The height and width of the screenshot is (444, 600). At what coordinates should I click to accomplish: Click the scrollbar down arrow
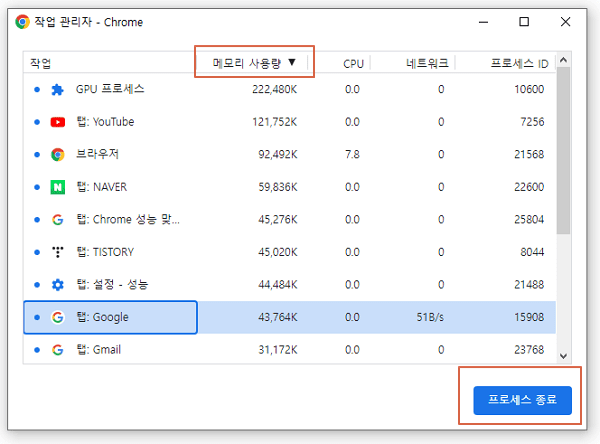563,356
